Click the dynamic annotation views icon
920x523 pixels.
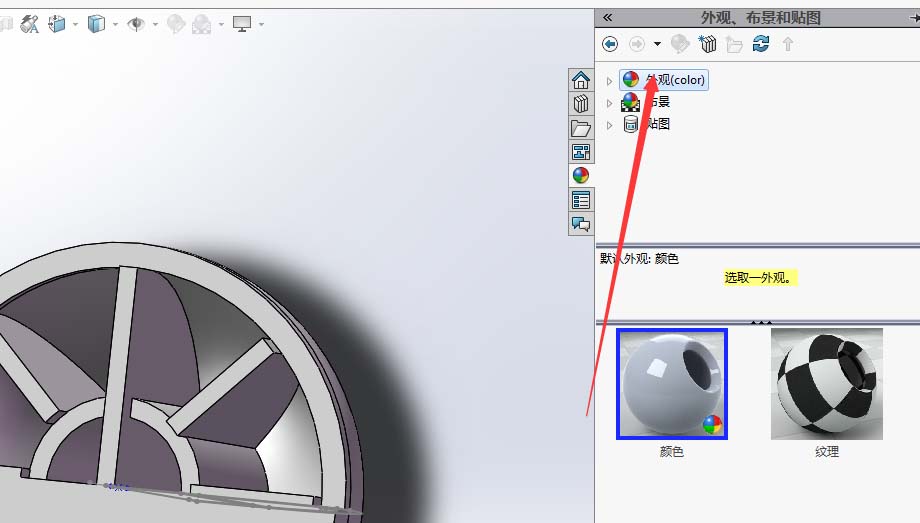29,24
